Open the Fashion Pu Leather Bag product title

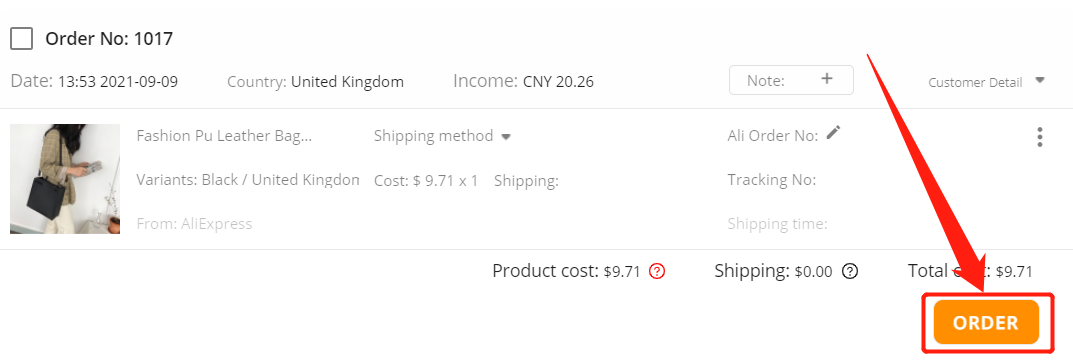[x=224, y=136]
